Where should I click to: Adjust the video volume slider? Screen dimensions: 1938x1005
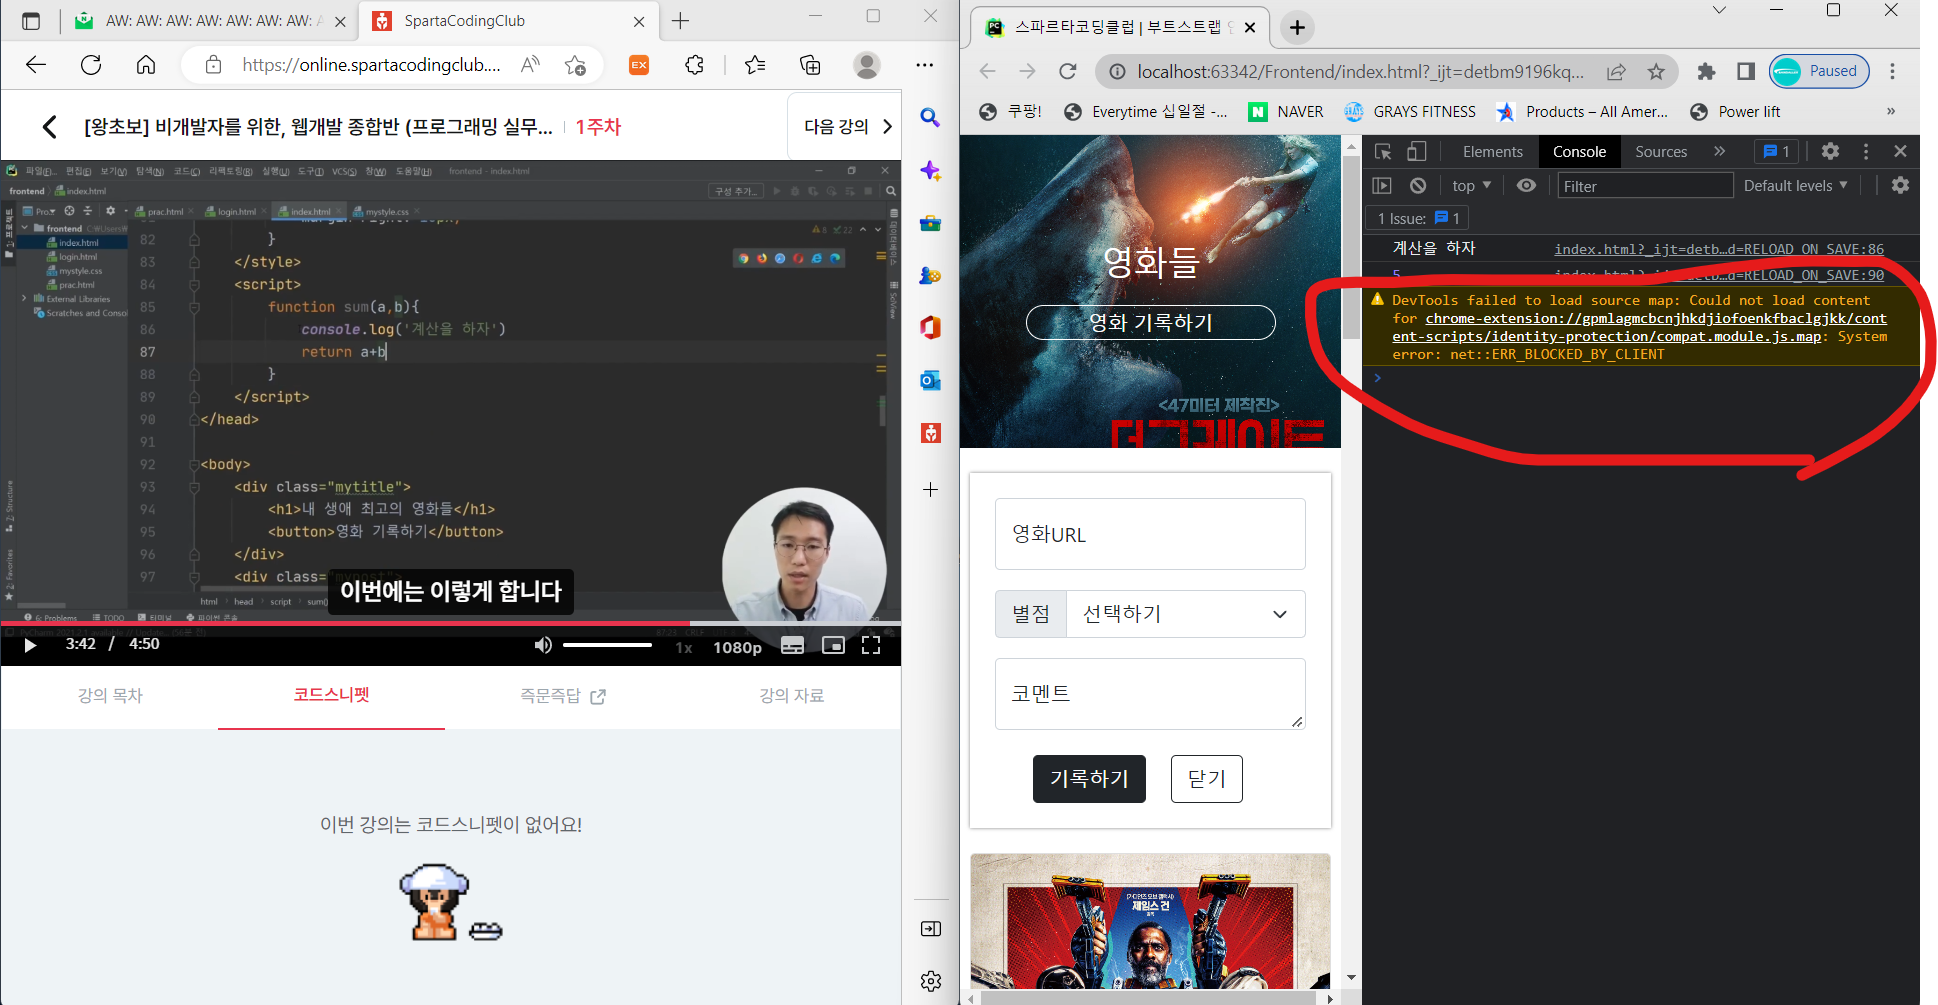(x=607, y=645)
